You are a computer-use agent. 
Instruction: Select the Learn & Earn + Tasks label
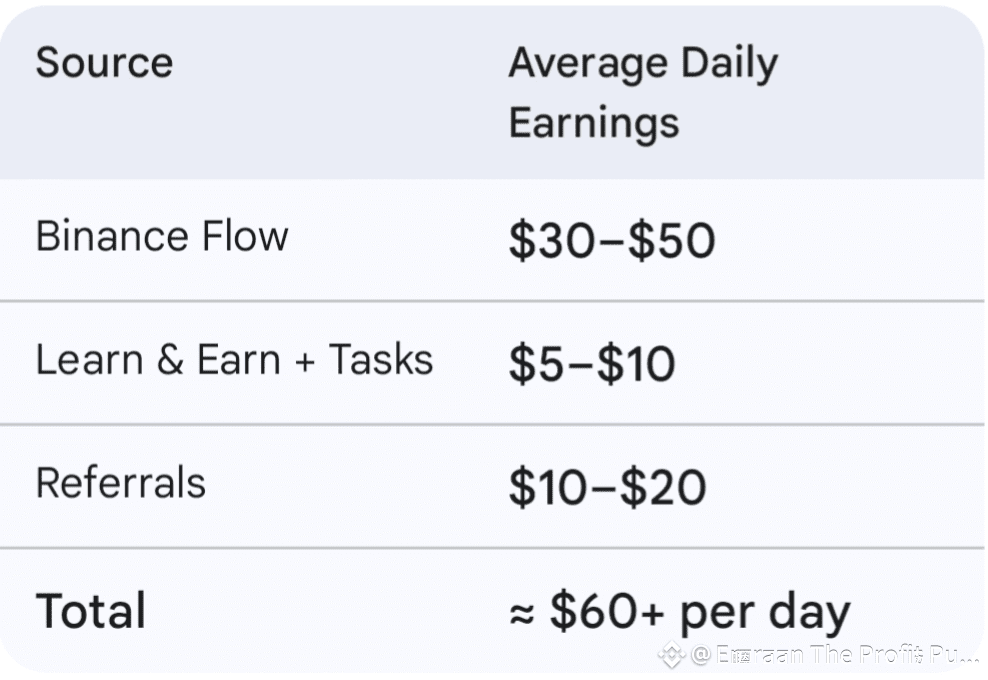pyautogui.click(x=234, y=360)
